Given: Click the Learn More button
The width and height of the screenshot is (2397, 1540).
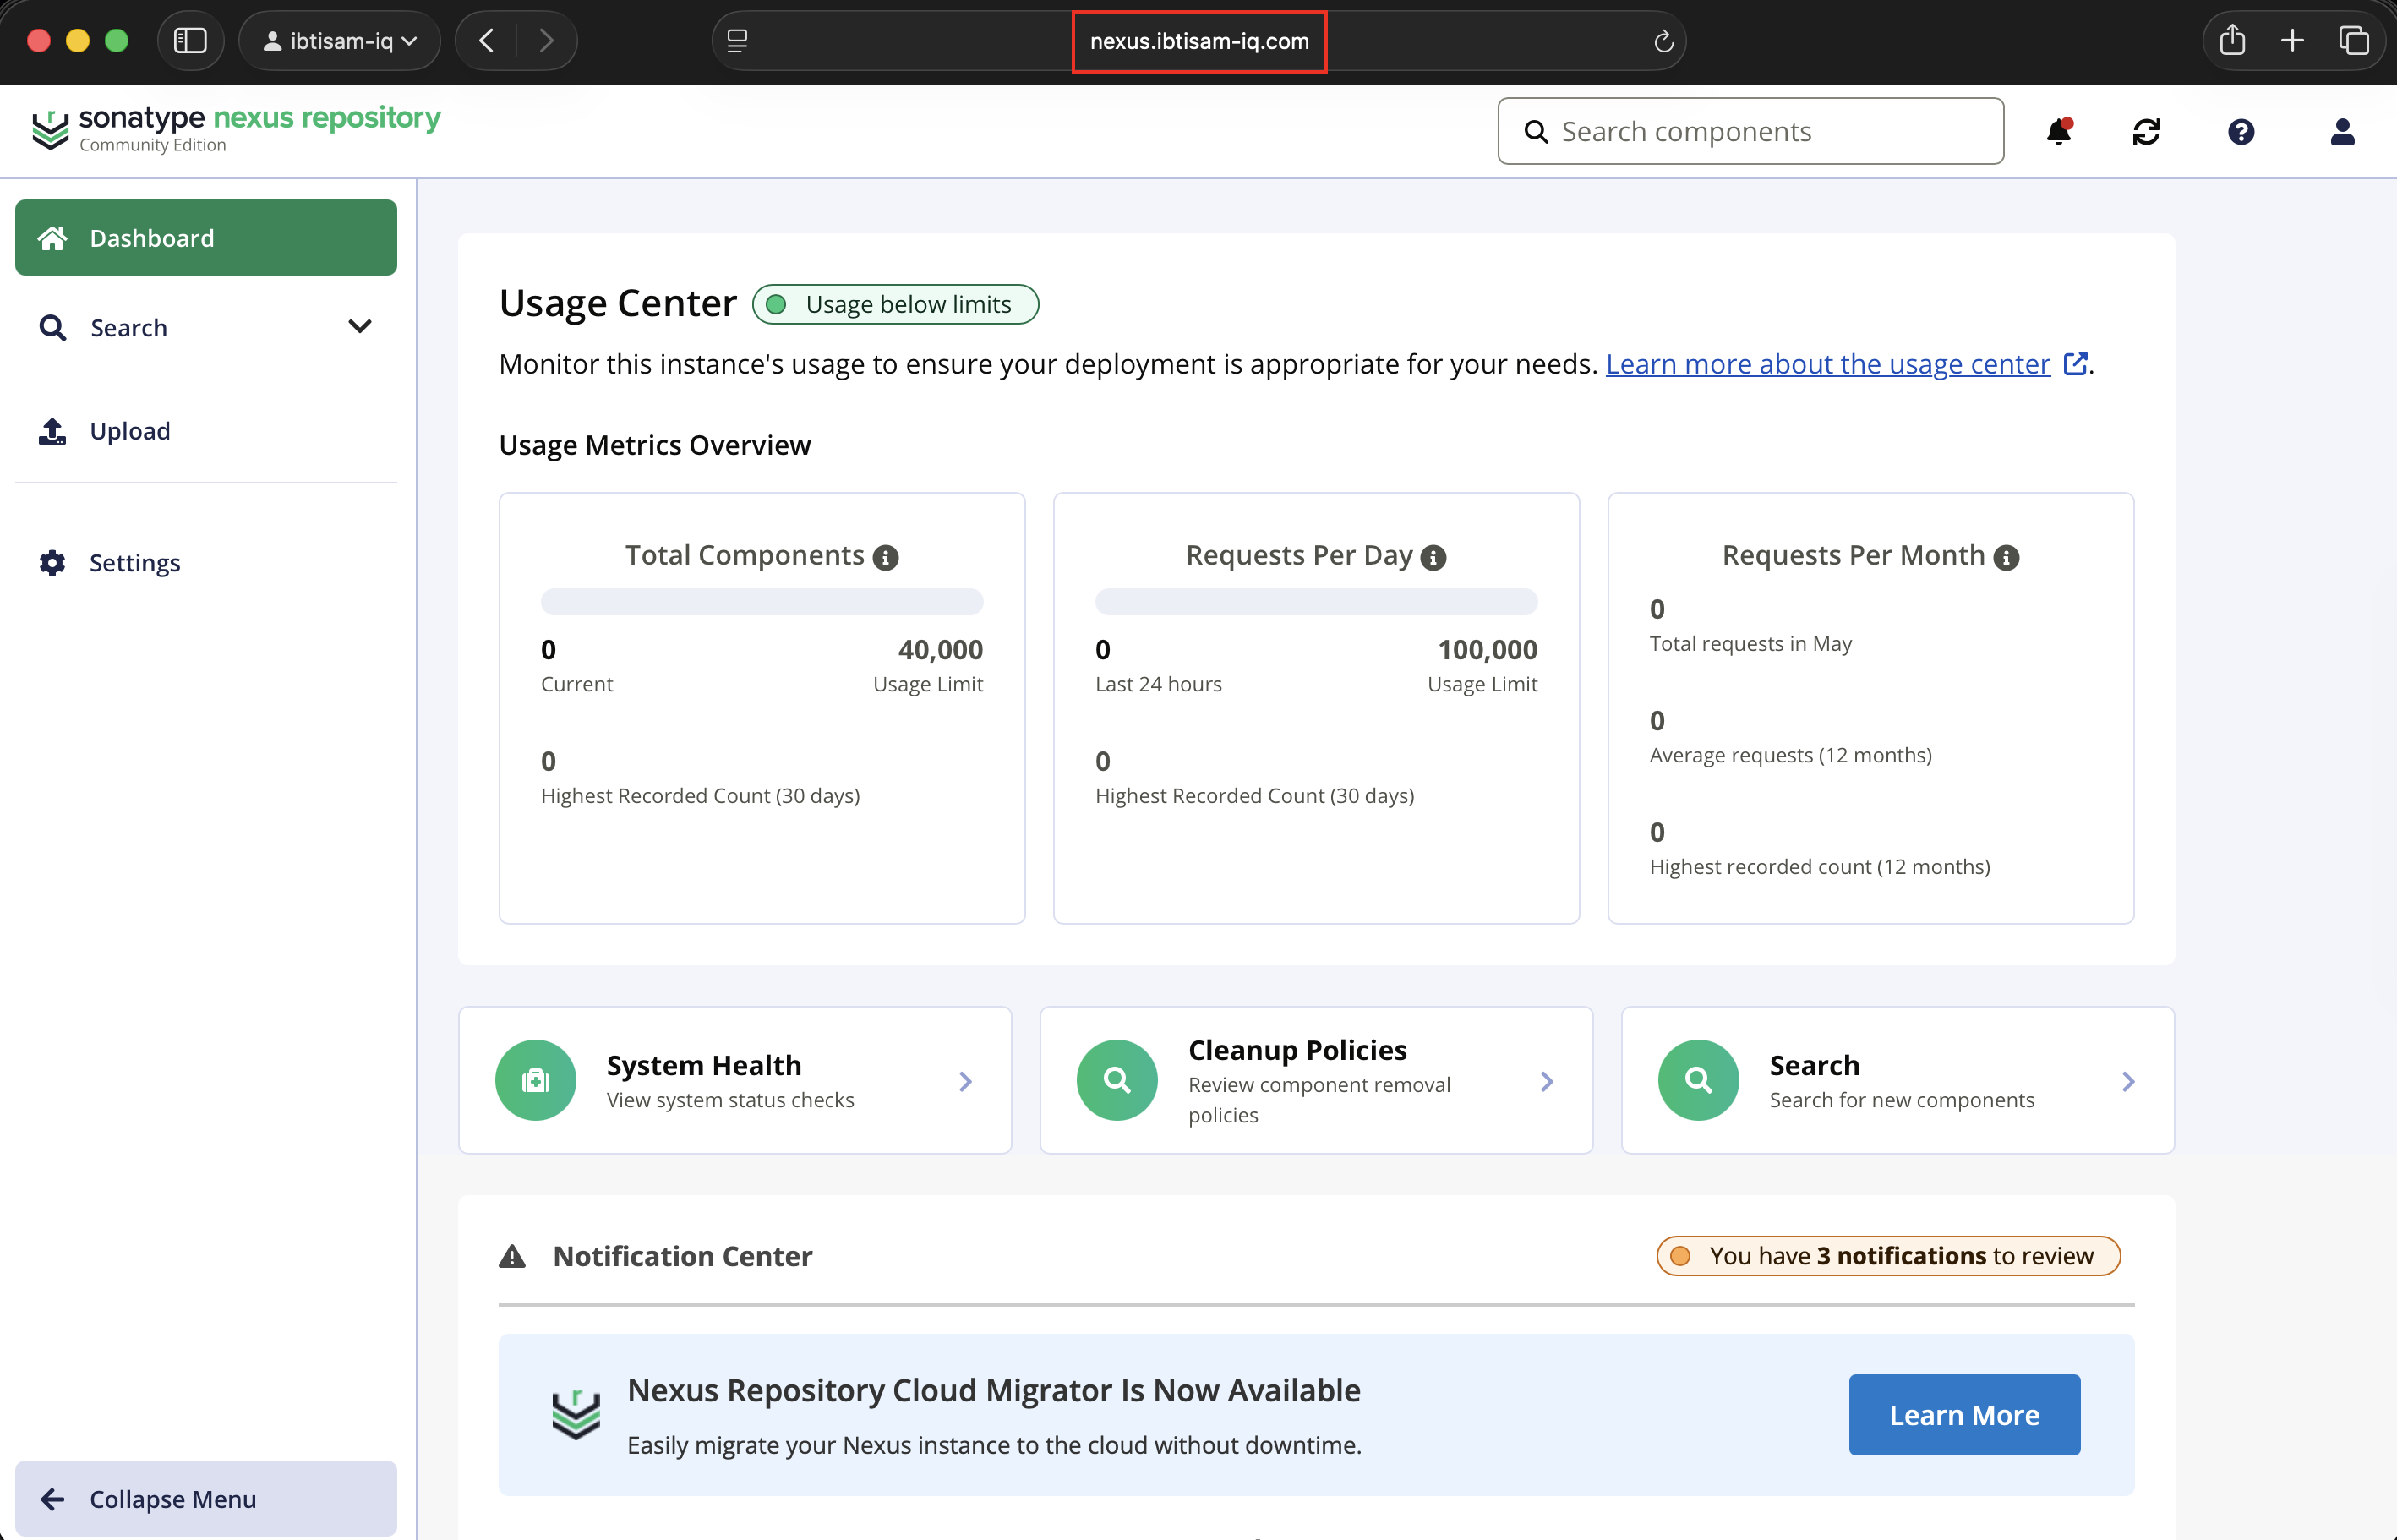Looking at the screenshot, I should pyautogui.click(x=1964, y=1414).
